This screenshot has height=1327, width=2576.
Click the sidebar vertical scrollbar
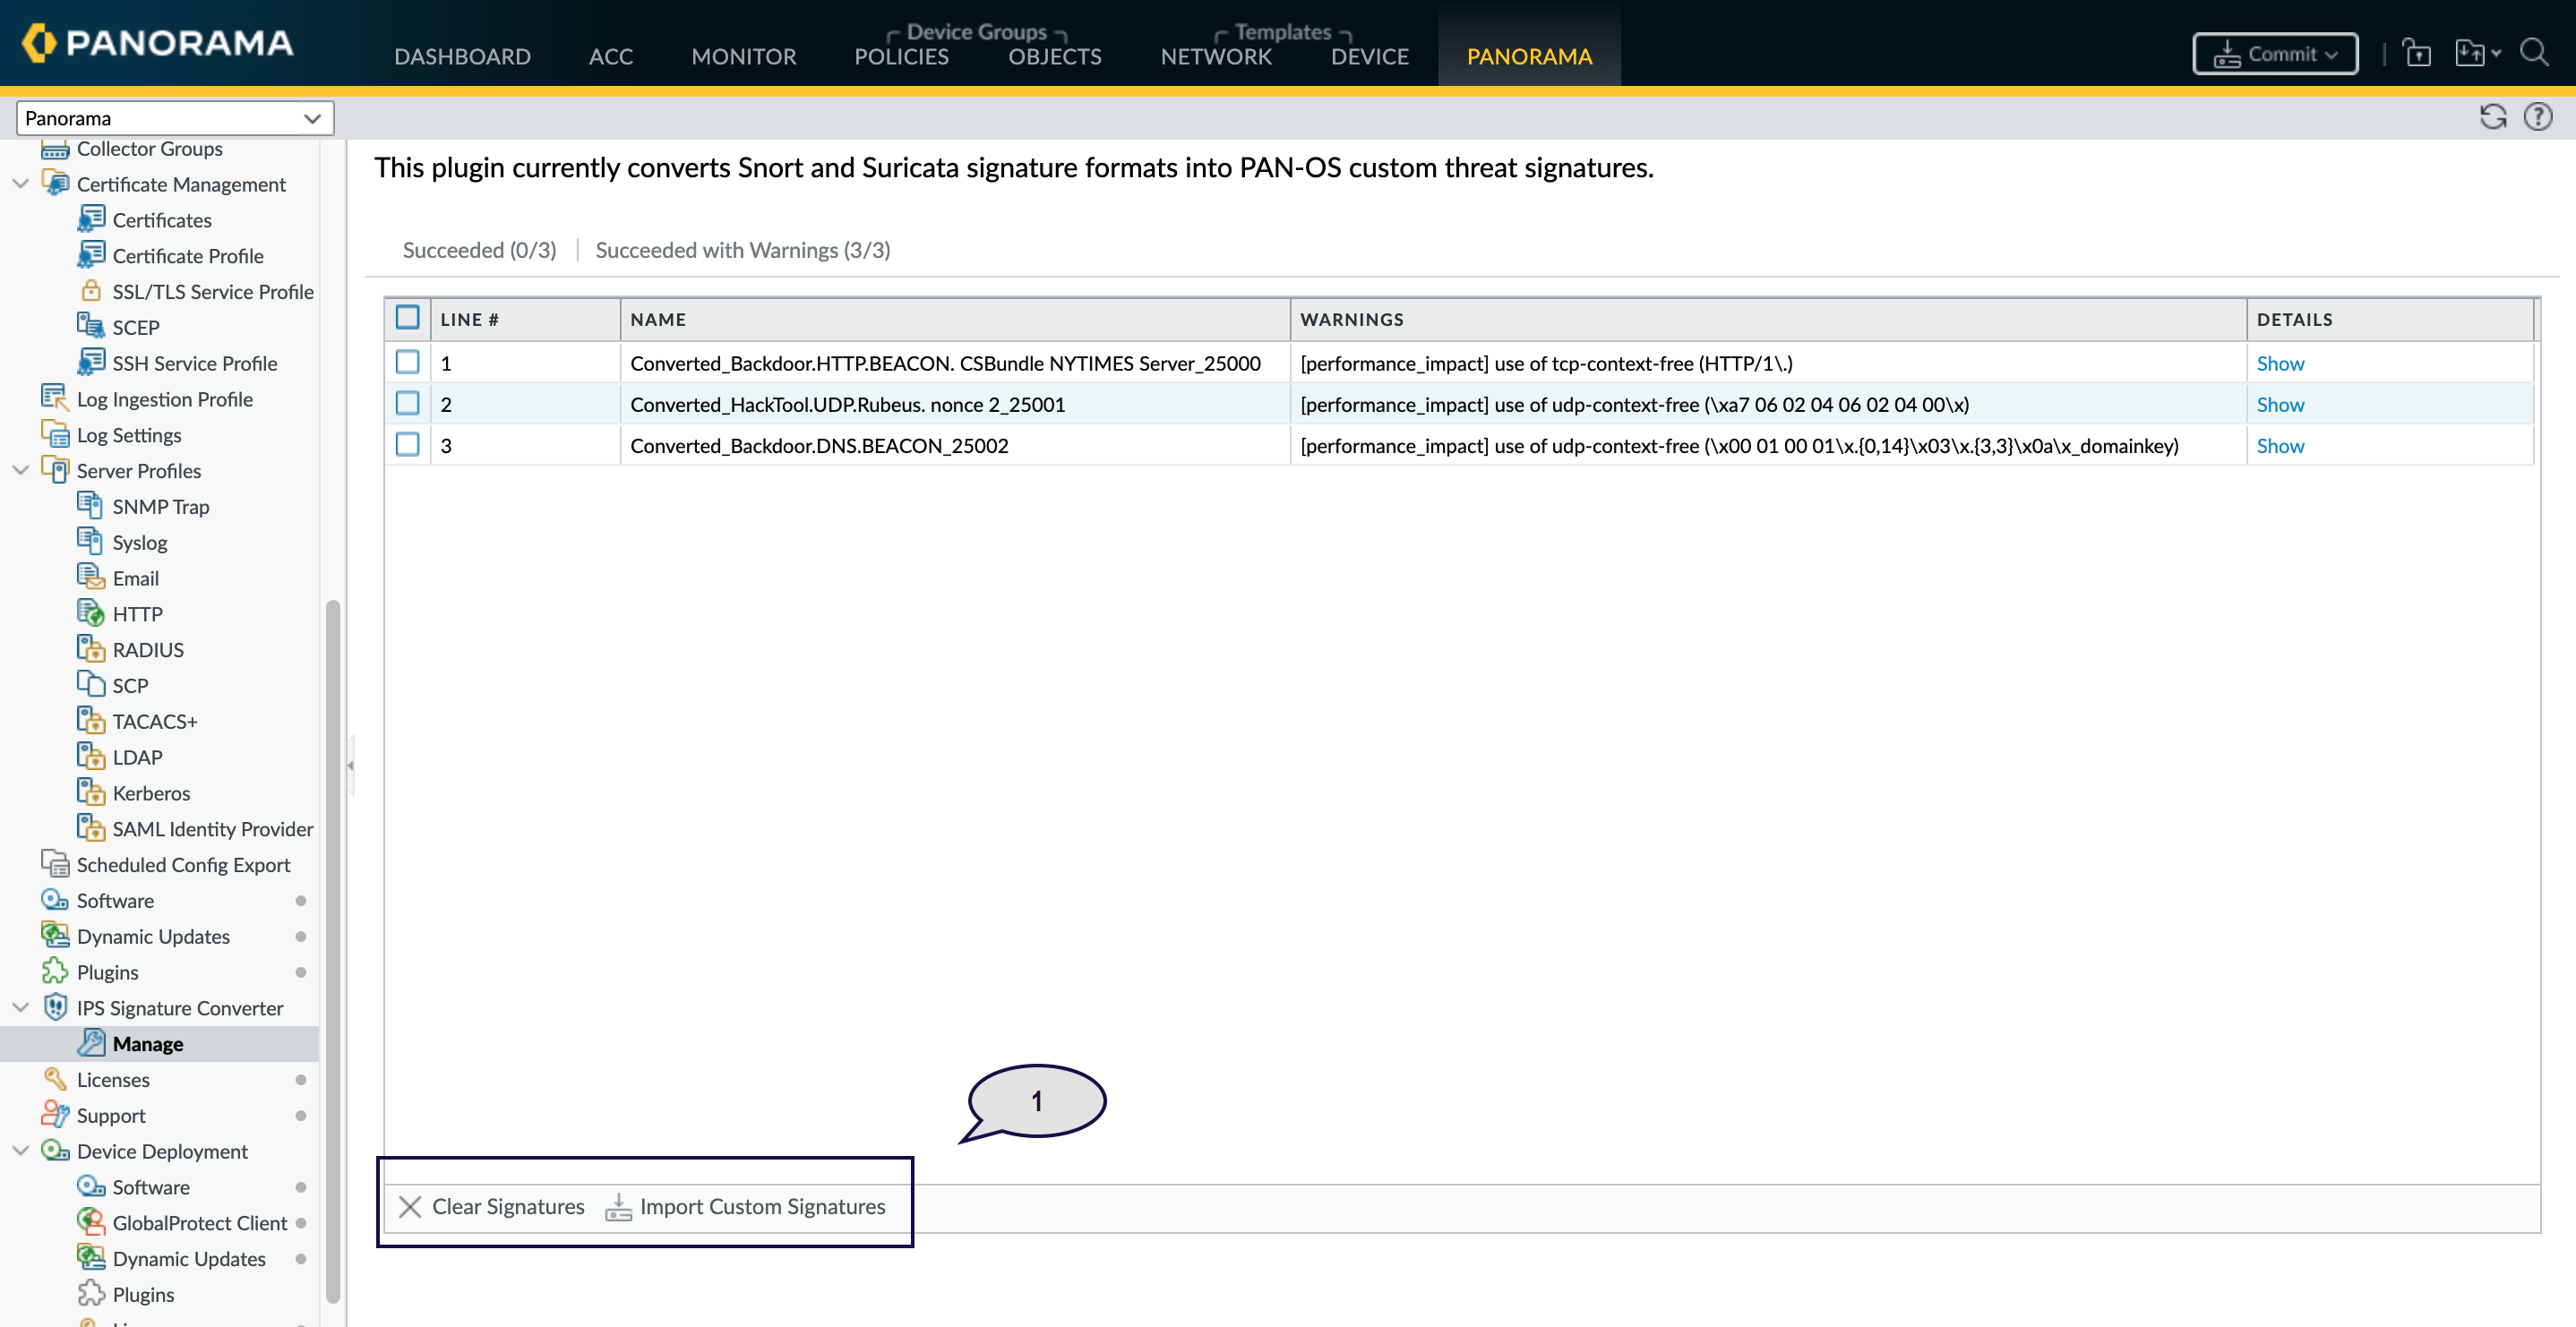[x=333, y=948]
